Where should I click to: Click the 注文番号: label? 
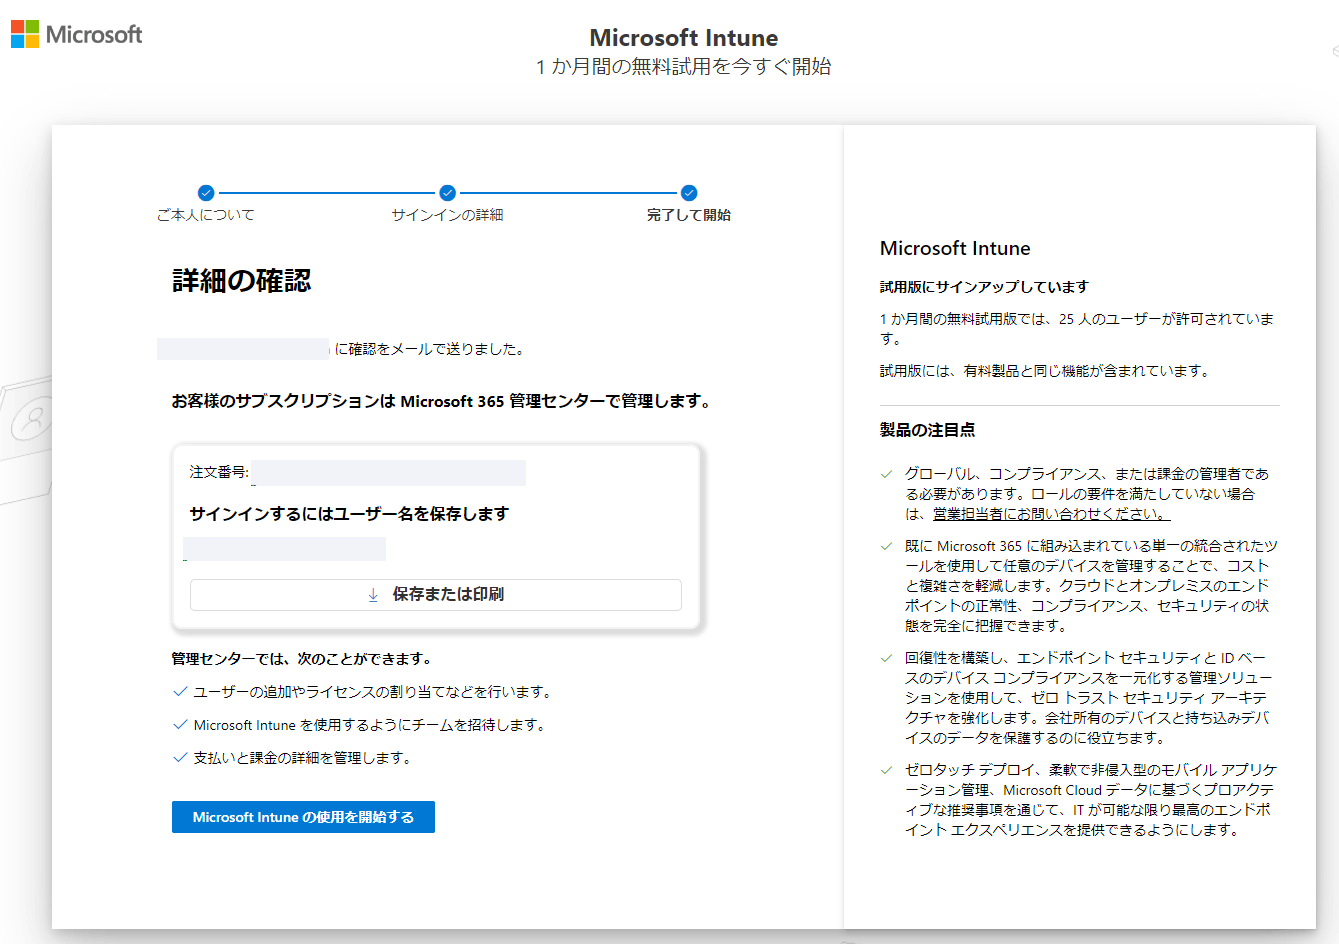[219, 472]
